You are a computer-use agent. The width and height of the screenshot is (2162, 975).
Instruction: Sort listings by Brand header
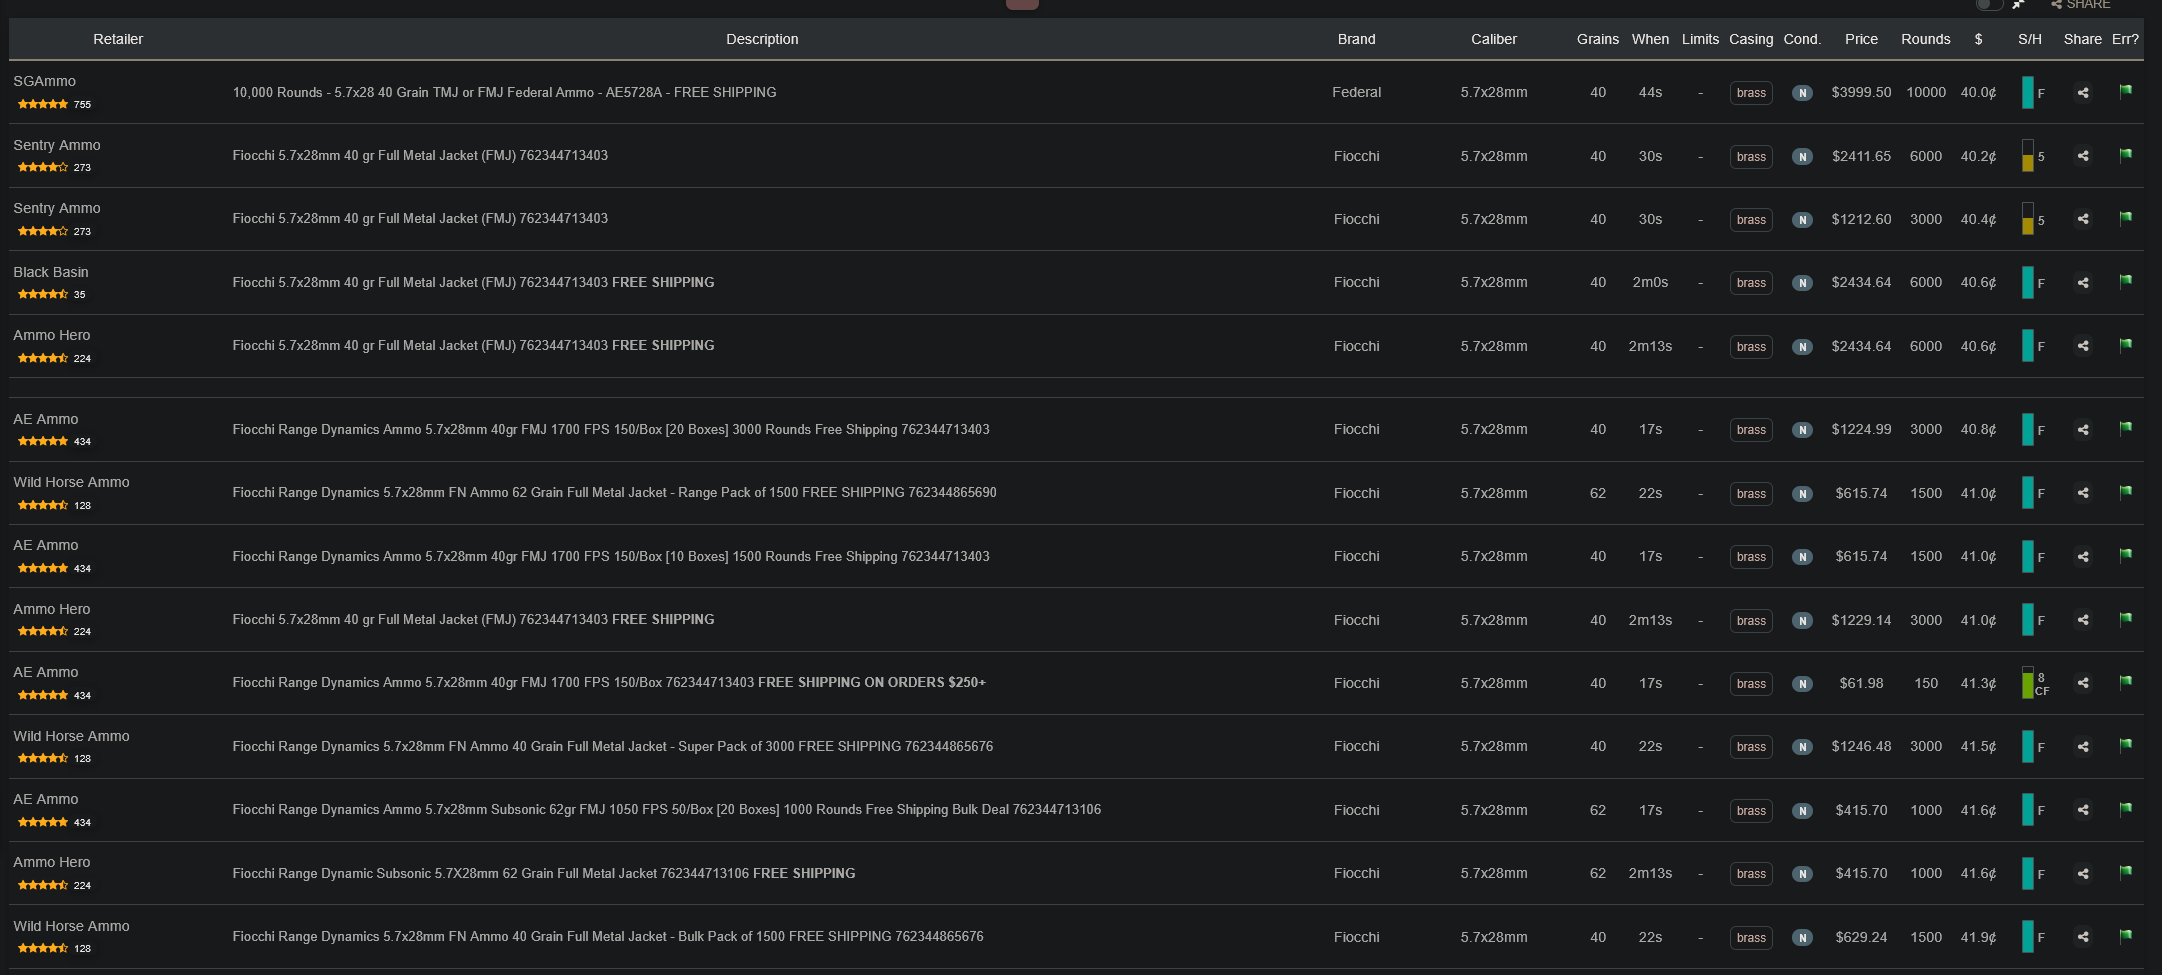pyautogui.click(x=1356, y=39)
